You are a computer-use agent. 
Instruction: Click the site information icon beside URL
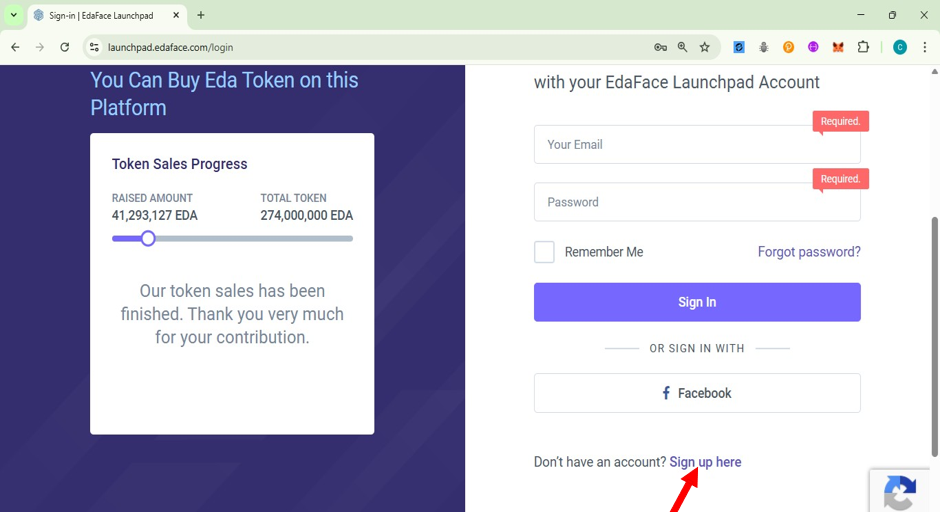(x=94, y=47)
